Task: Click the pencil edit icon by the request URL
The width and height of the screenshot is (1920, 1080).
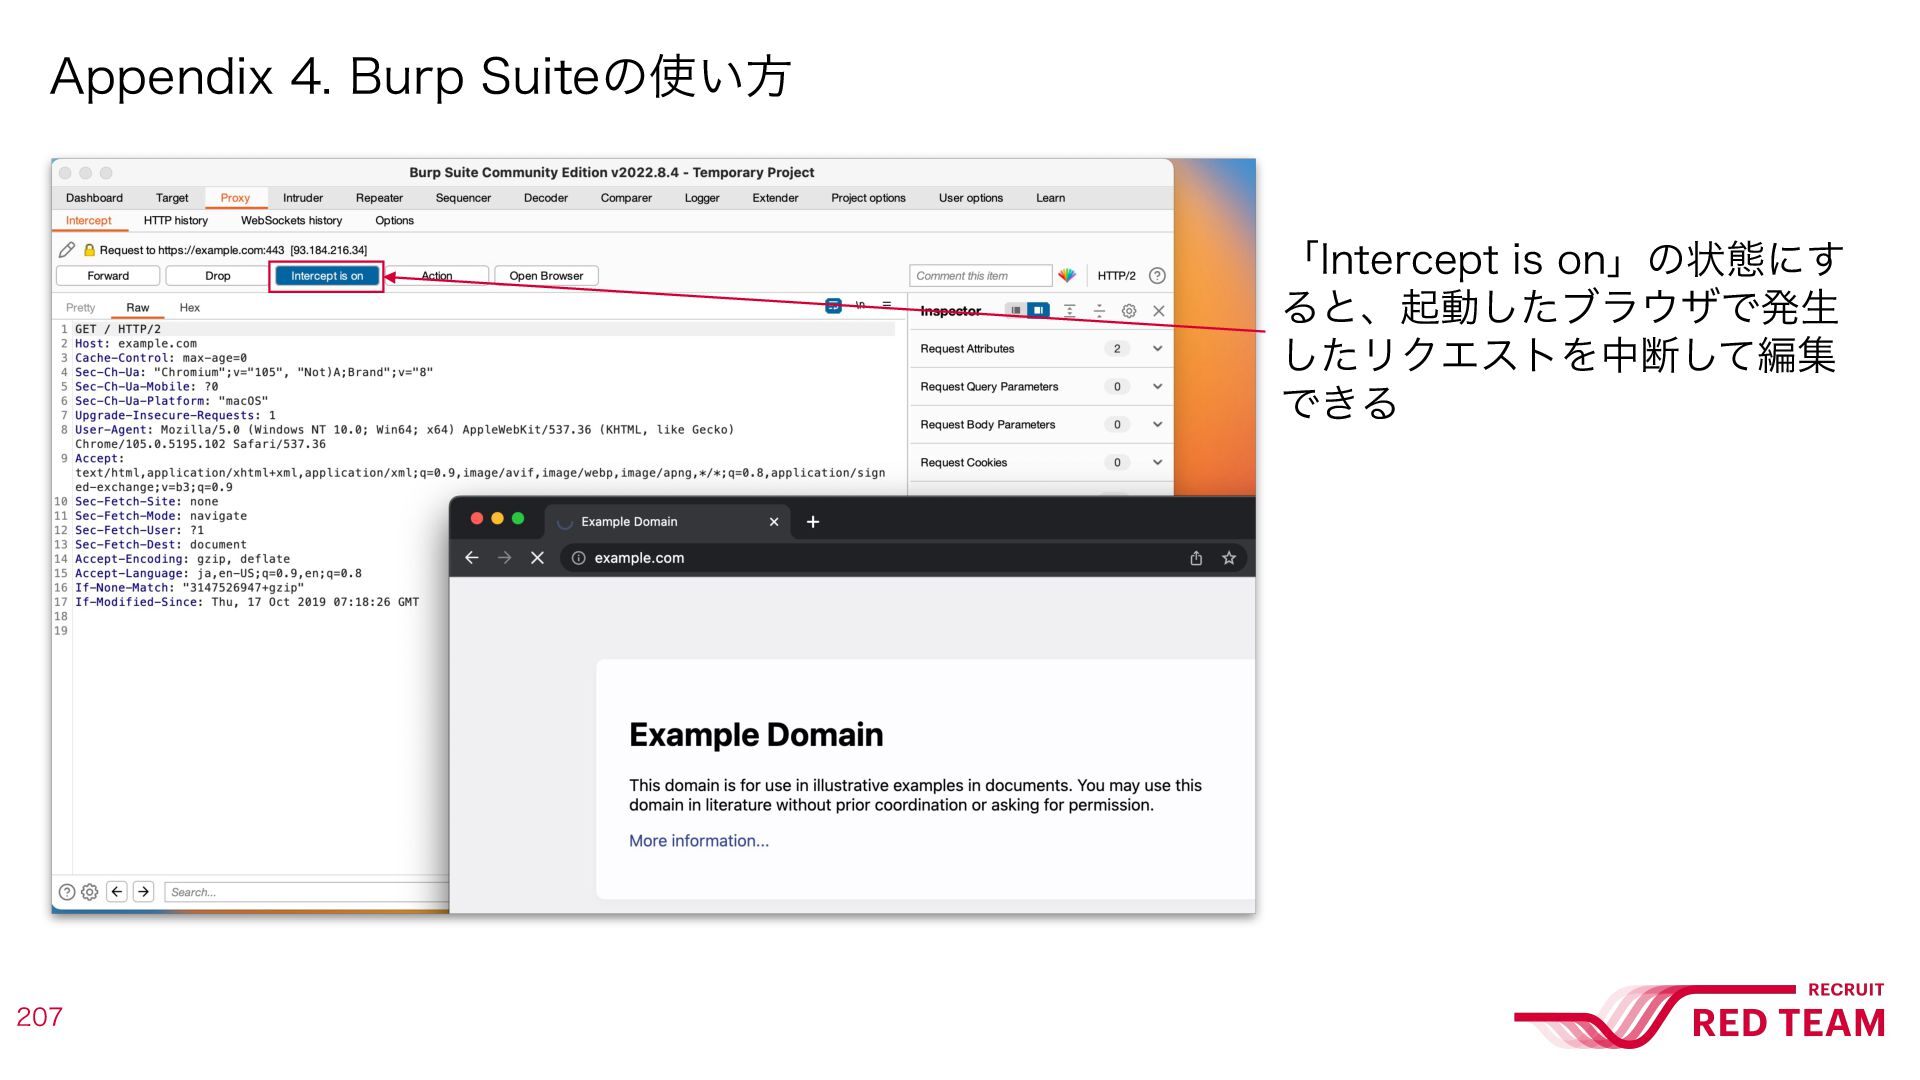Action: tap(67, 250)
